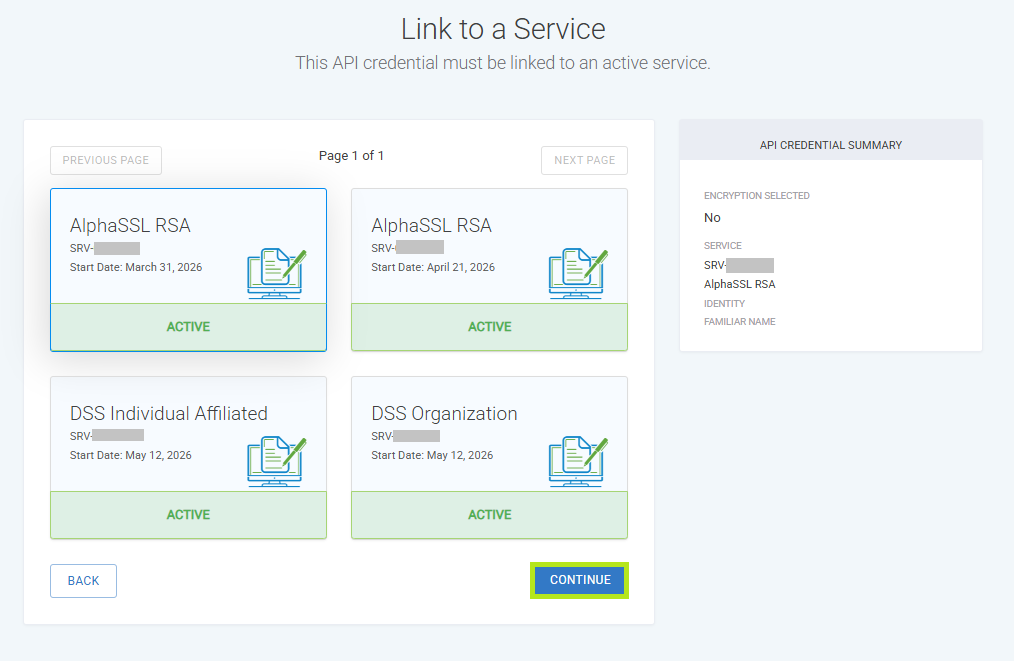Click the 'DSS Individual Affiliated' card title
The height and width of the screenshot is (661, 1014).
click(x=169, y=413)
